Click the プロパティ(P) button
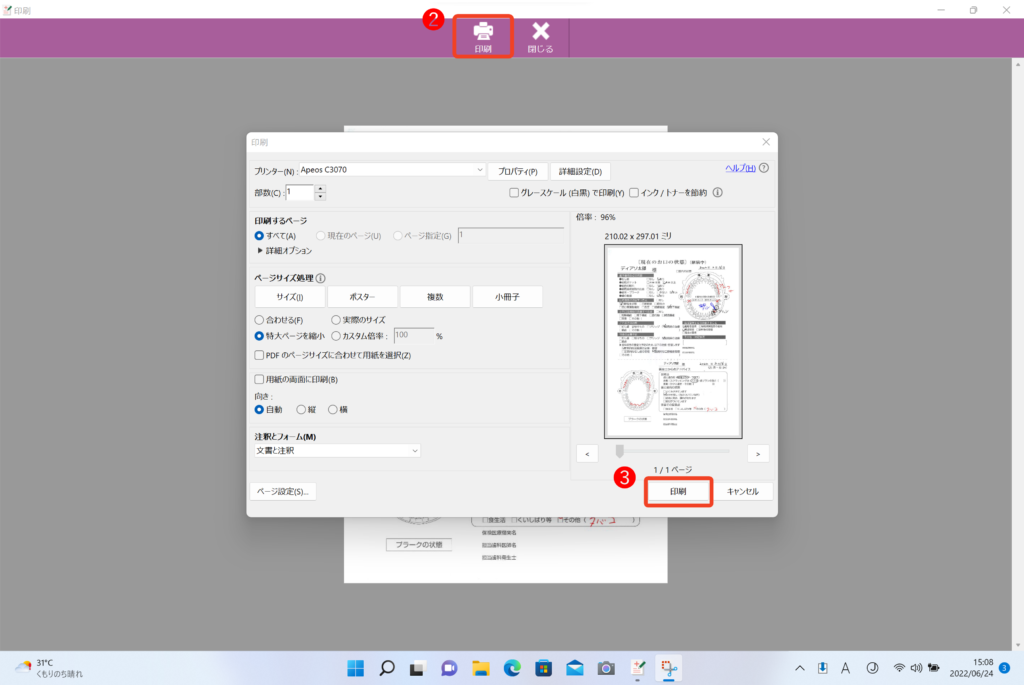The height and width of the screenshot is (685, 1024). pyautogui.click(x=518, y=171)
